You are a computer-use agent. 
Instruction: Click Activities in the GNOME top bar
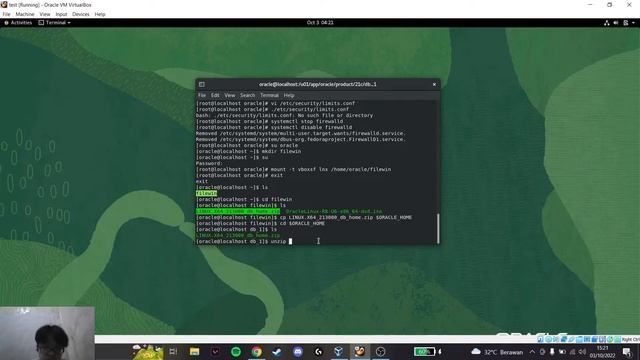[18, 23]
